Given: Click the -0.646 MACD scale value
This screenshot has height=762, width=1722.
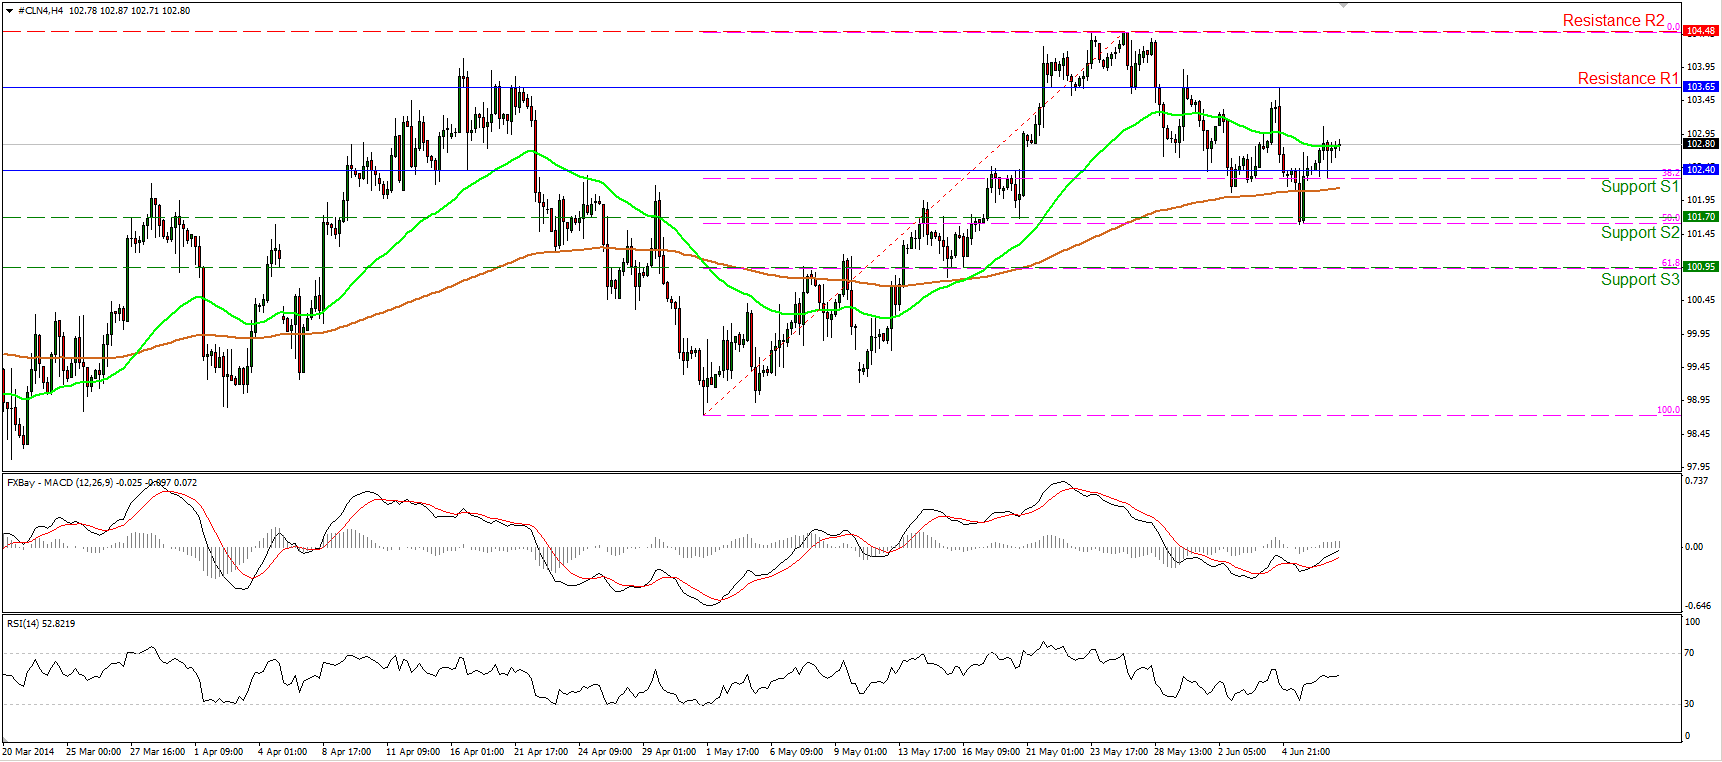Looking at the screenshot, I should 1697,606.
